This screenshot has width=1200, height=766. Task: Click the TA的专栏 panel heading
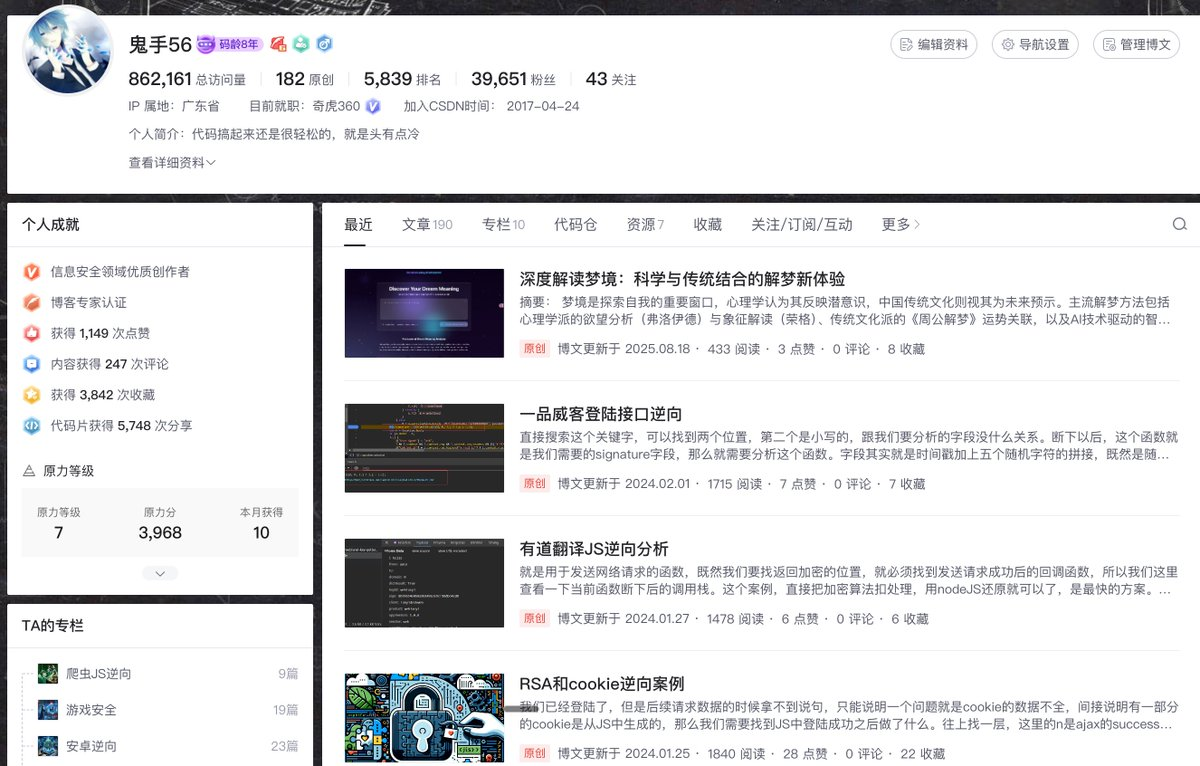[53, 626]
